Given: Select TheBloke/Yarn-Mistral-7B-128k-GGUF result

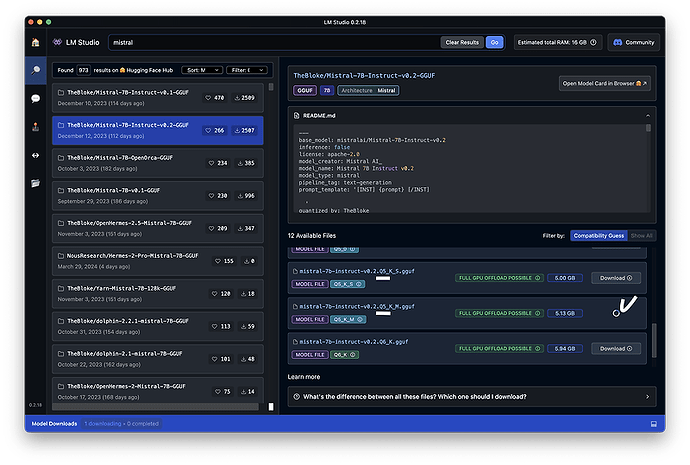Looking at the screenshot, I should [158, 294].
